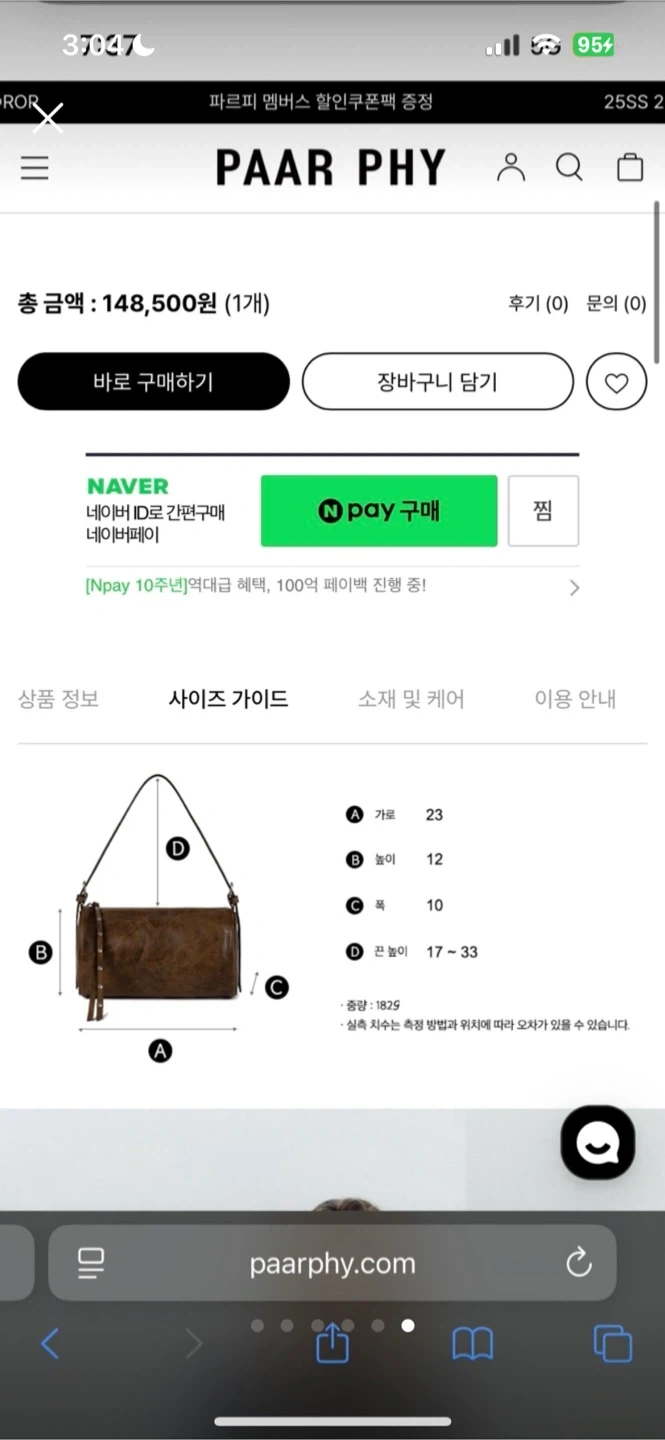Screen dimensions: 665x1440
Task: Tap the paarphy.com address field
Action: click(332, 1263)
